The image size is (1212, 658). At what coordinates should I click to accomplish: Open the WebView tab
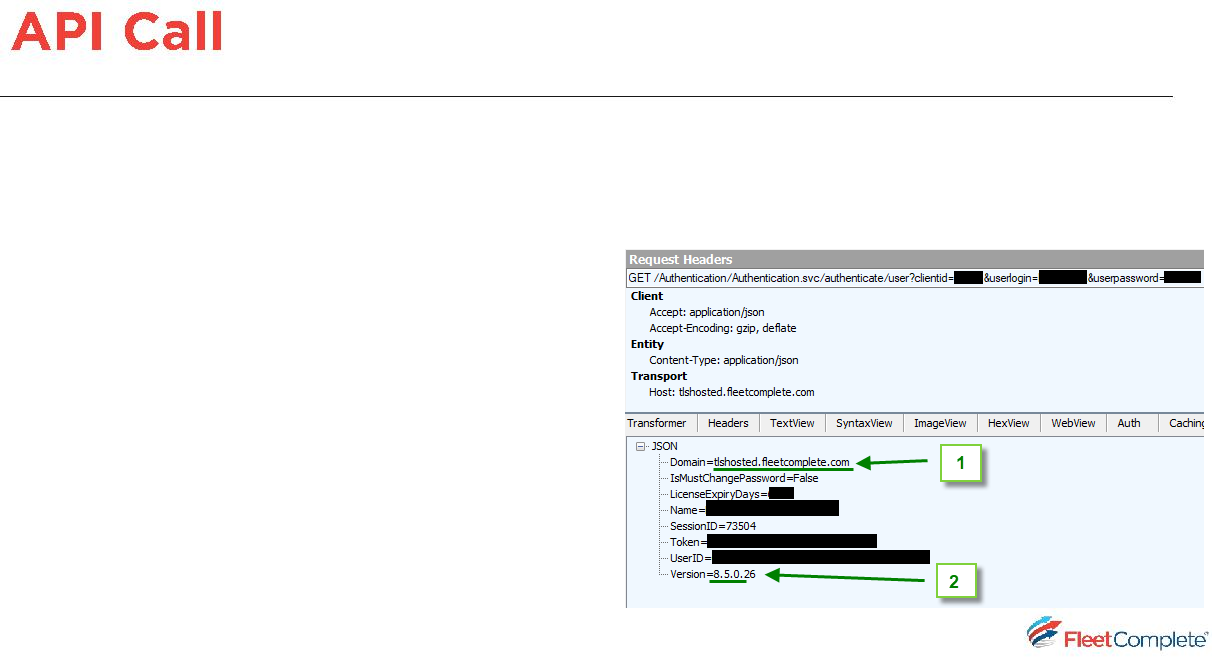[1073, 423]
